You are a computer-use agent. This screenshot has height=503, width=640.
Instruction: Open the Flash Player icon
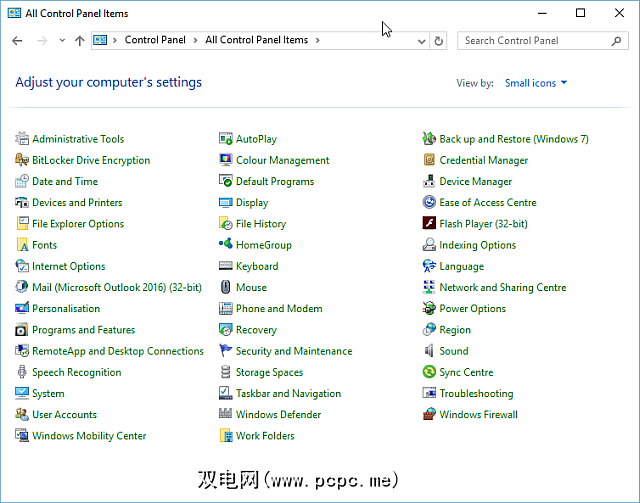point(429,224)
